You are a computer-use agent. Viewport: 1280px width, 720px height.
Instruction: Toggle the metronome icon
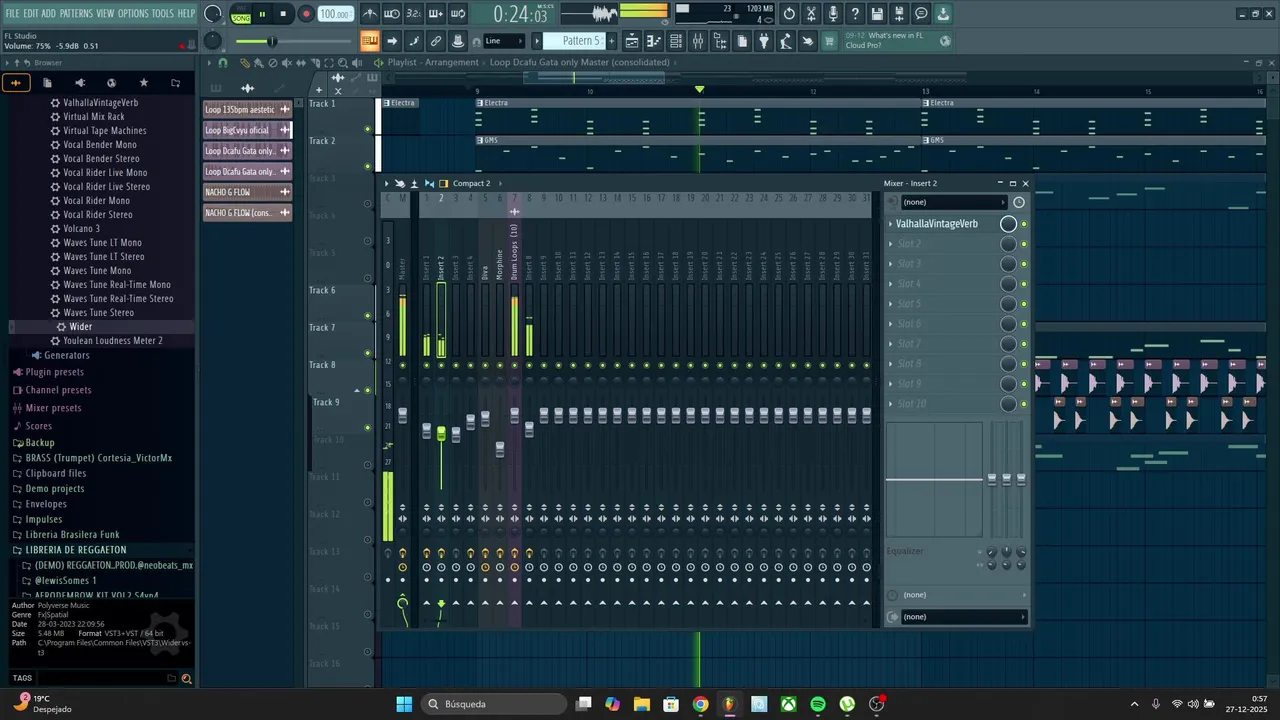point(371,14)
